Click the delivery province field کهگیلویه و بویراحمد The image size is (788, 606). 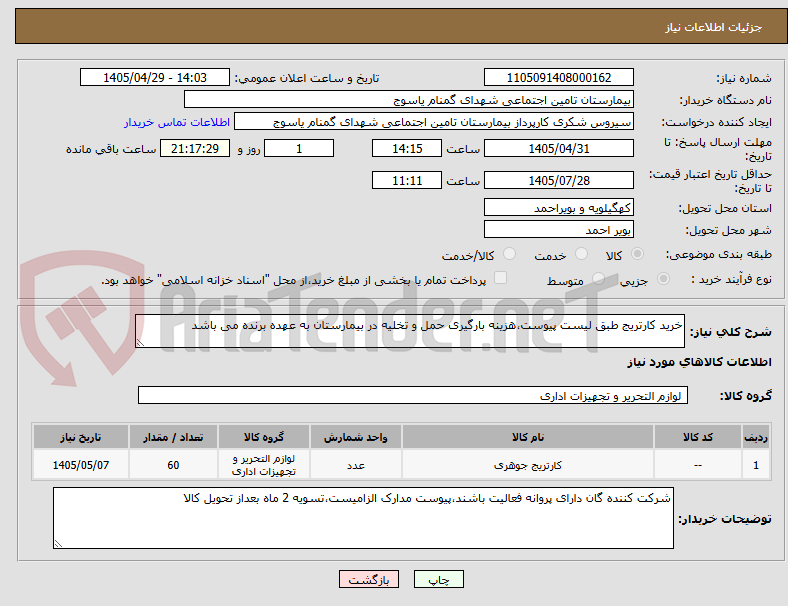coord(558,207)
